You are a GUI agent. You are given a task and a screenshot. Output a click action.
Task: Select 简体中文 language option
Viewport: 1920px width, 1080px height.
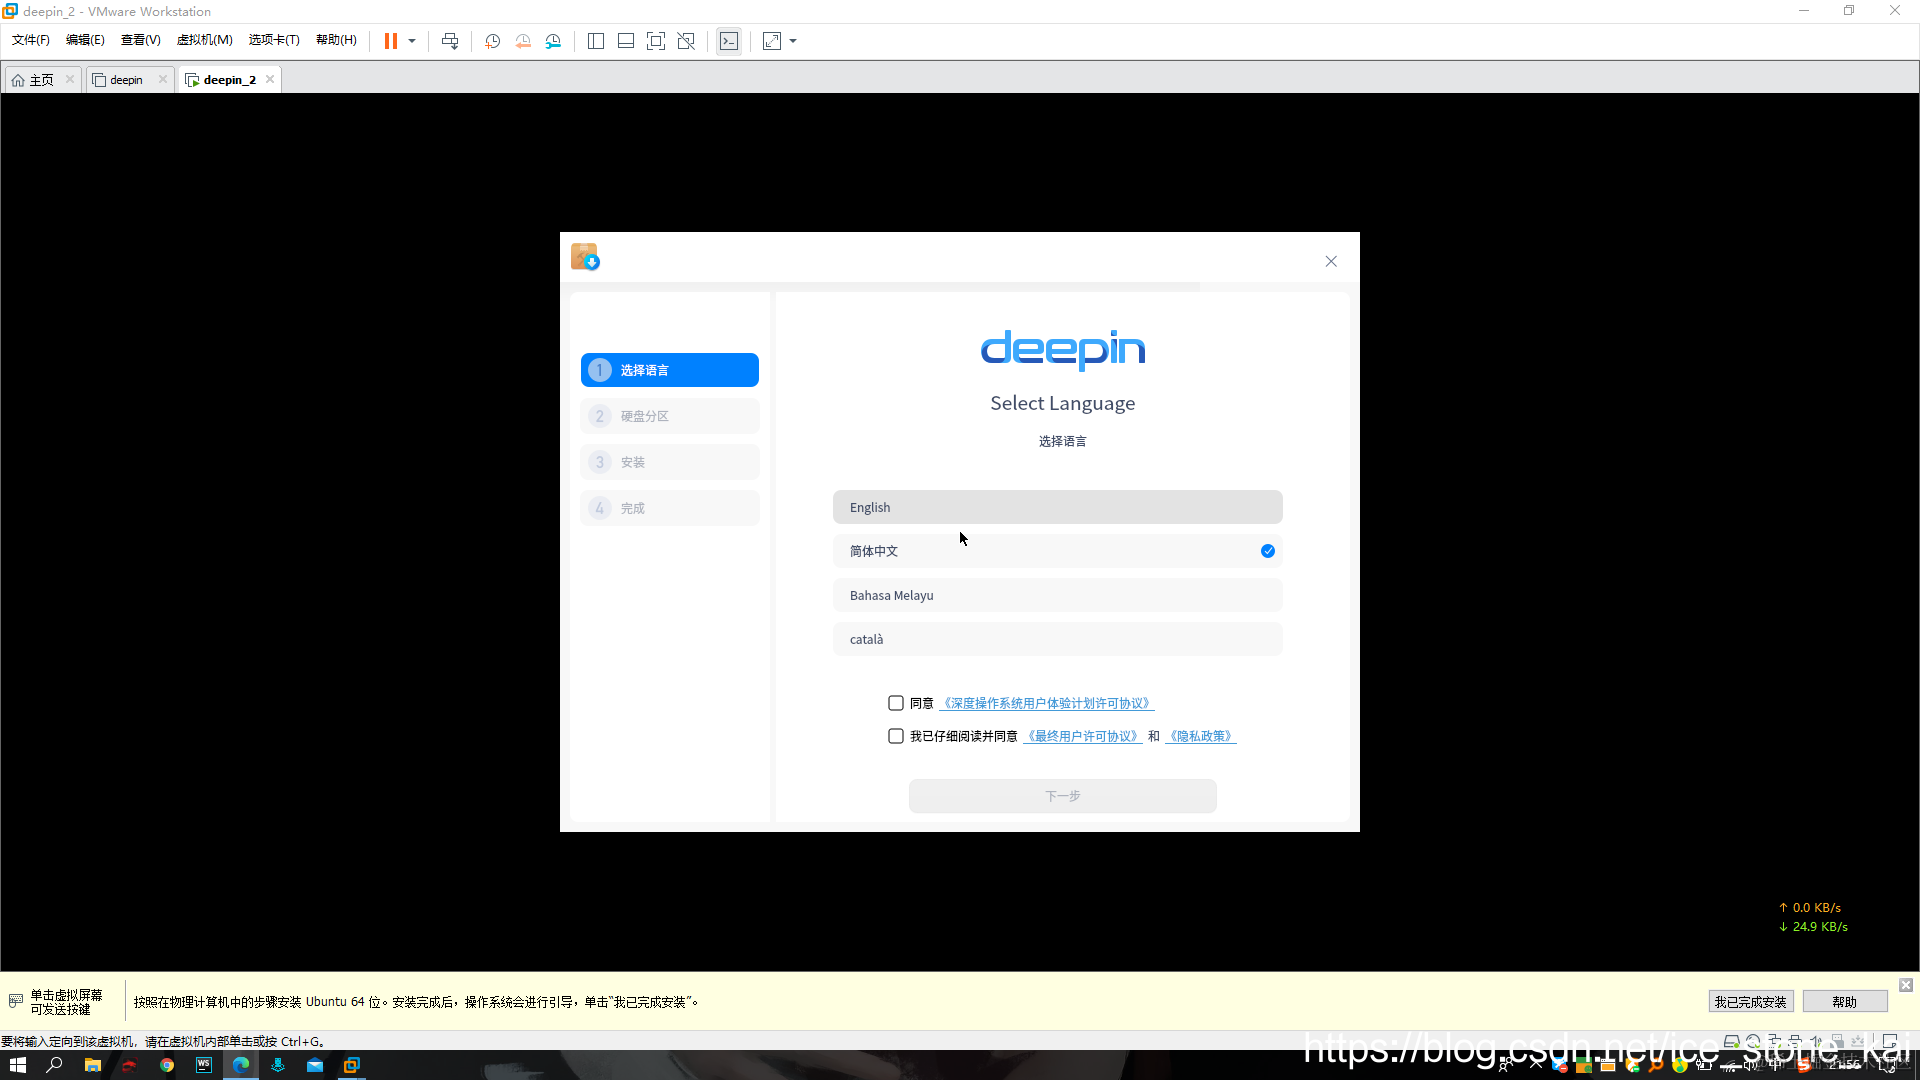[x=1057, y=551]
